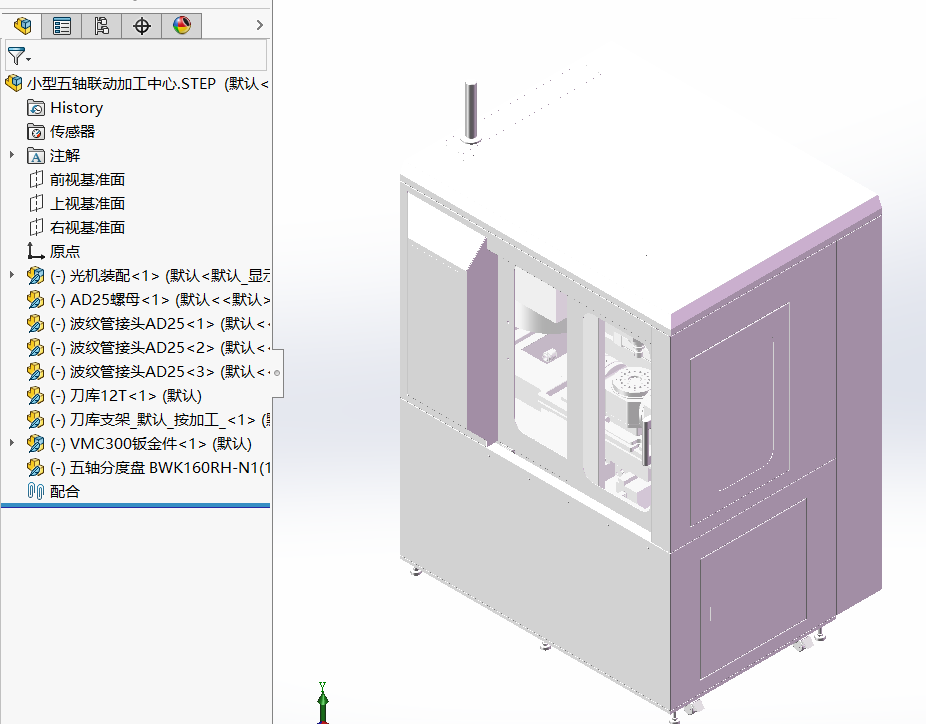
Task: Show more manager tabs with right chevron
Action: click(x=260, y=25)
